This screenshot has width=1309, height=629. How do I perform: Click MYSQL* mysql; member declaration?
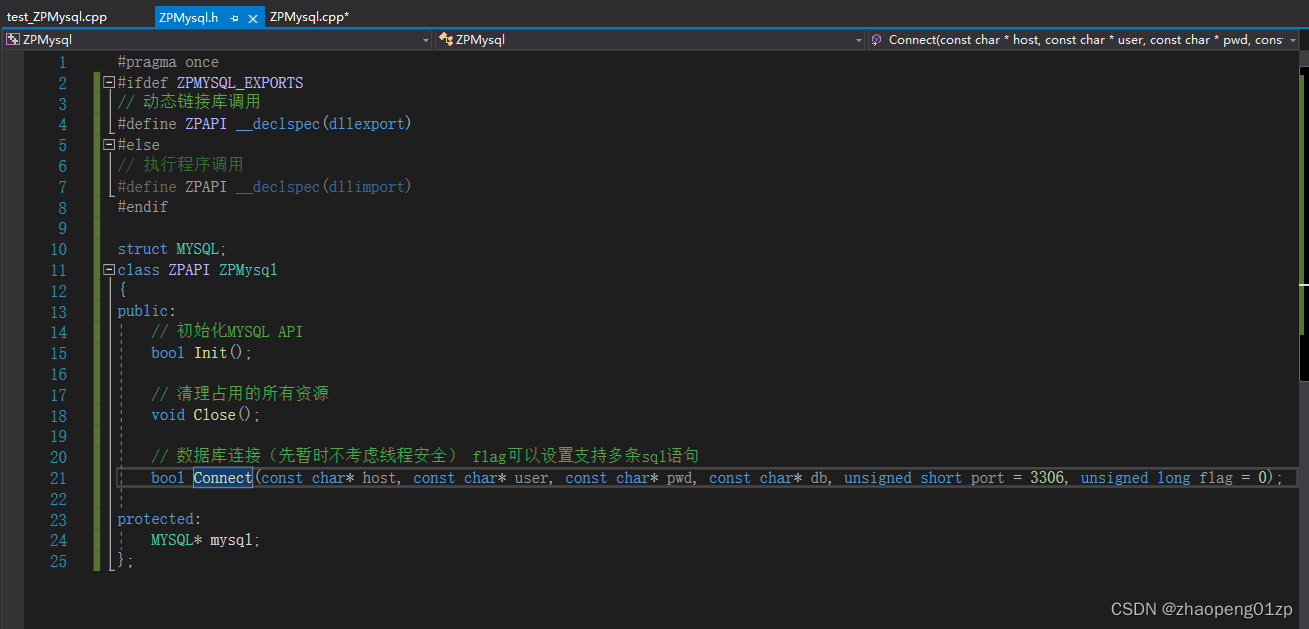206,540
